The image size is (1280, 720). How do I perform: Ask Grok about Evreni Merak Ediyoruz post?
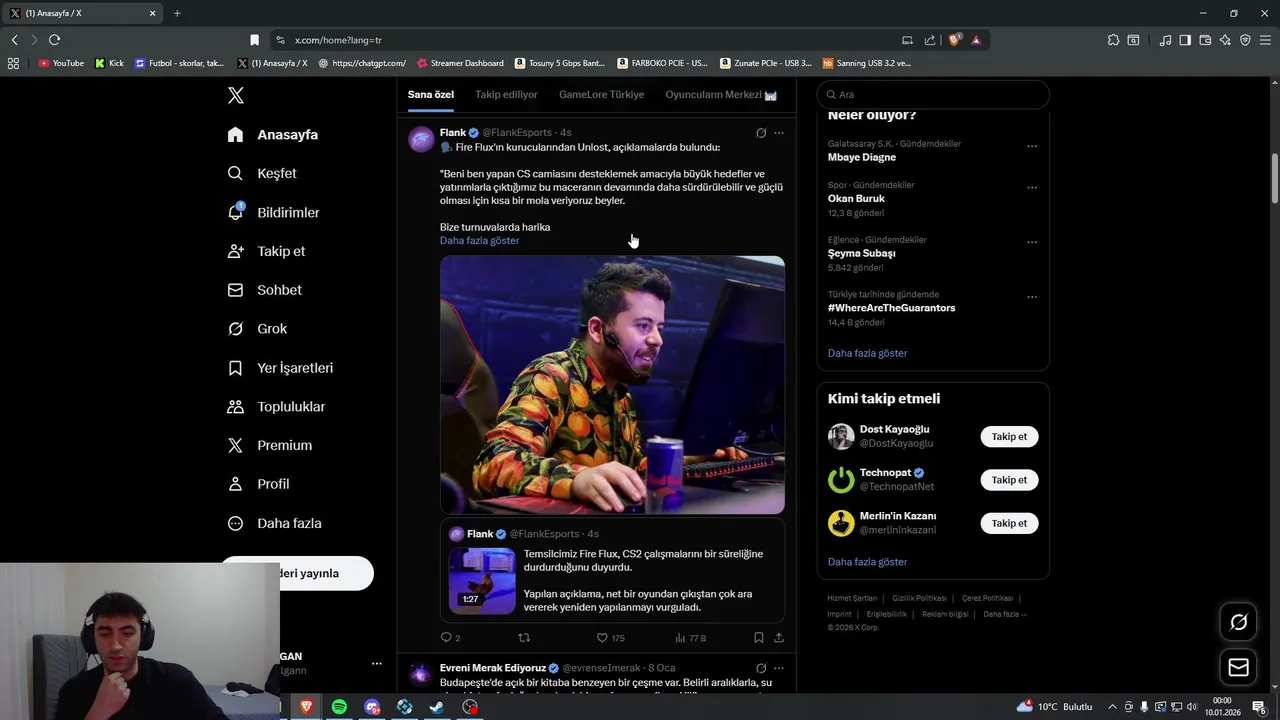click(x=761, y=668)
